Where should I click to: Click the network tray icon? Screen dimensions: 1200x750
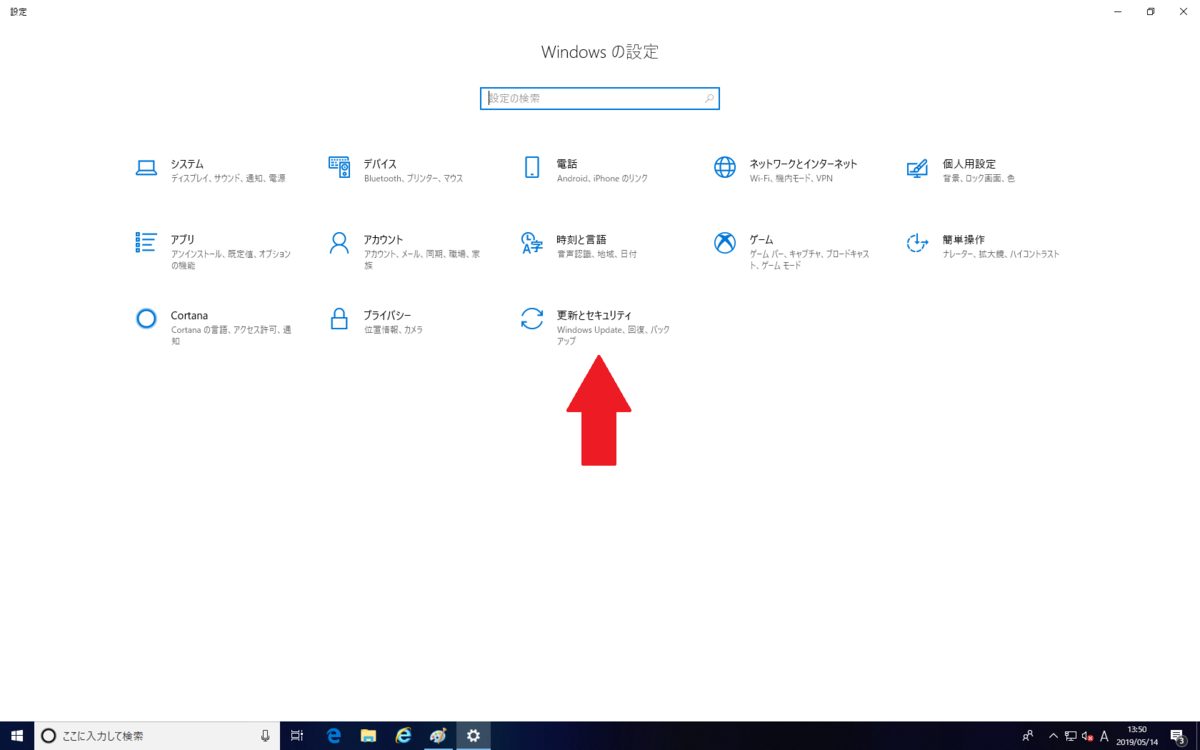coord(1070,736)
